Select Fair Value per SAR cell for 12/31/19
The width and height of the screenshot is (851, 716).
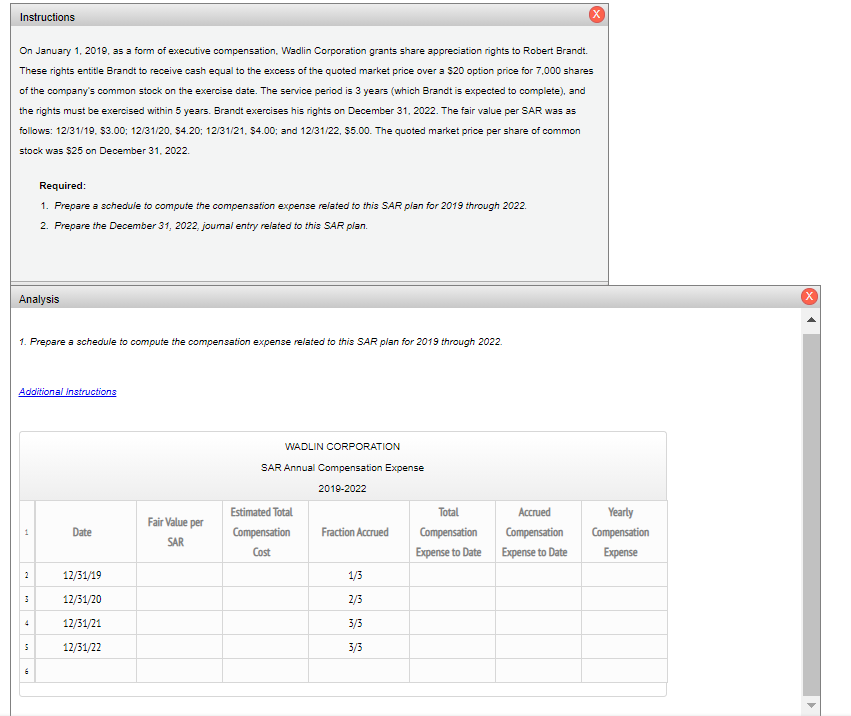coord(179,575)
